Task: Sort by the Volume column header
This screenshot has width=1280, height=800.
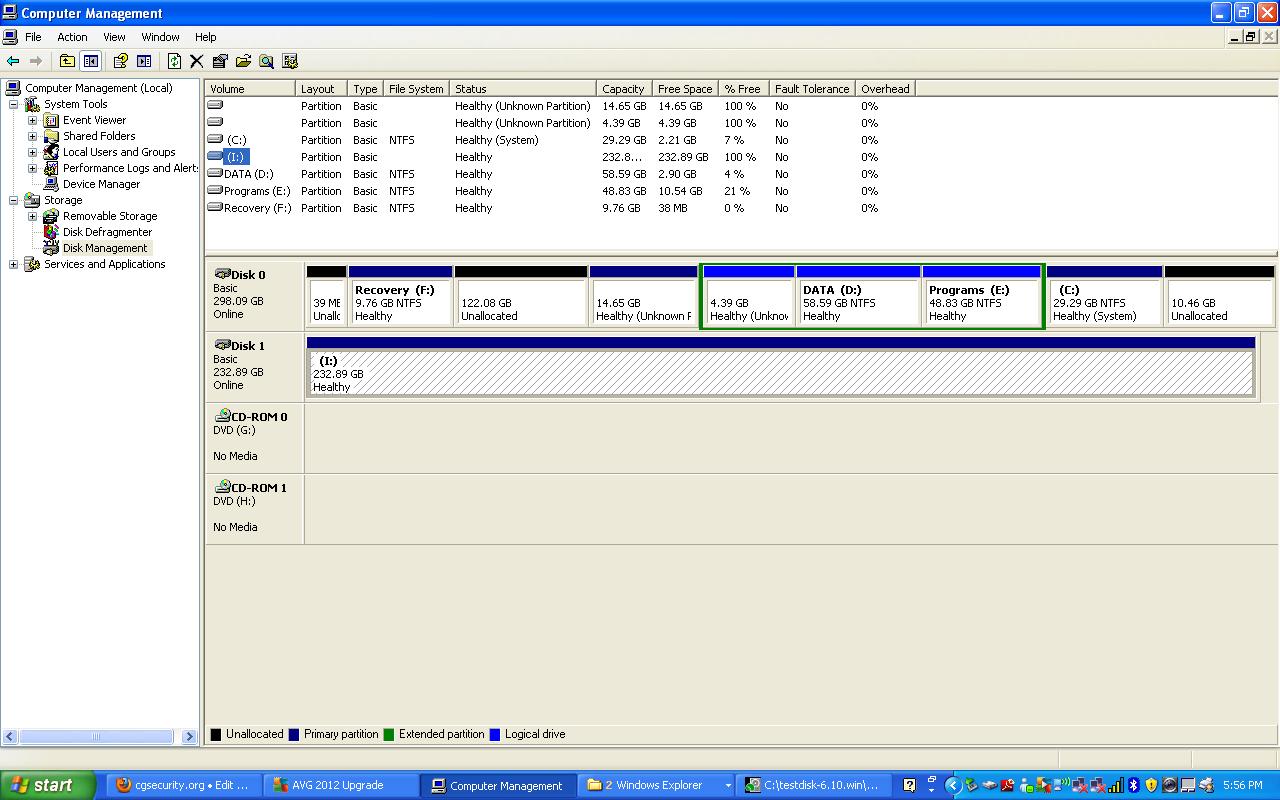Action: (250, 89)
